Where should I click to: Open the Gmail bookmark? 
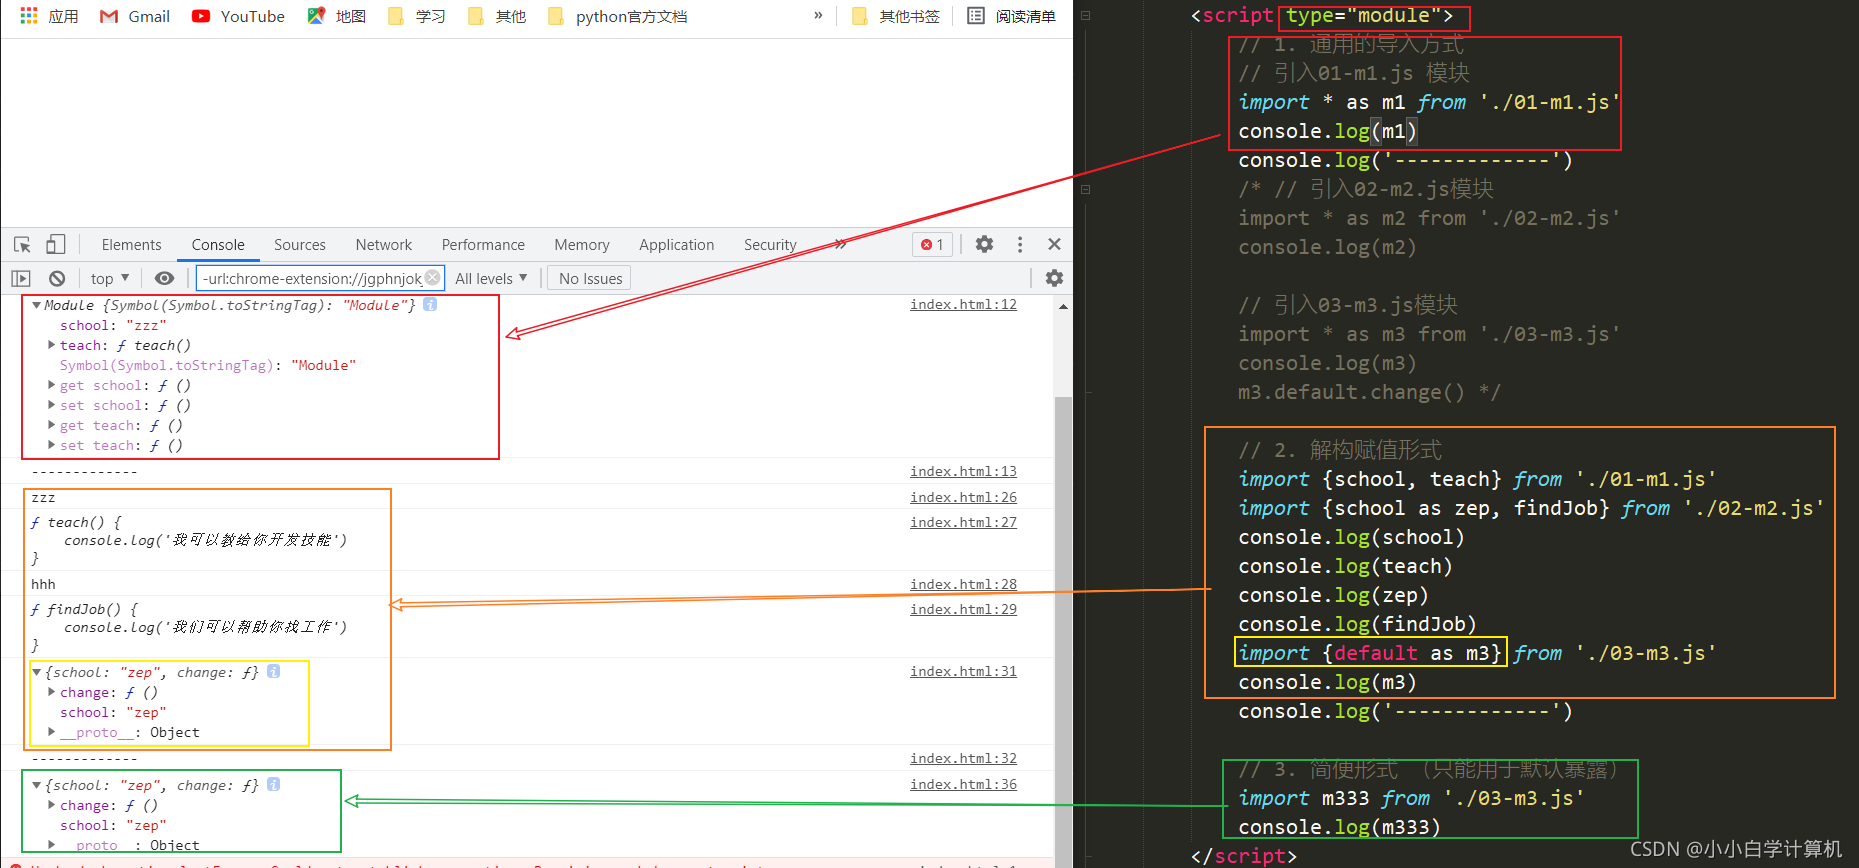pyautogui.click(x=135, y=16)
